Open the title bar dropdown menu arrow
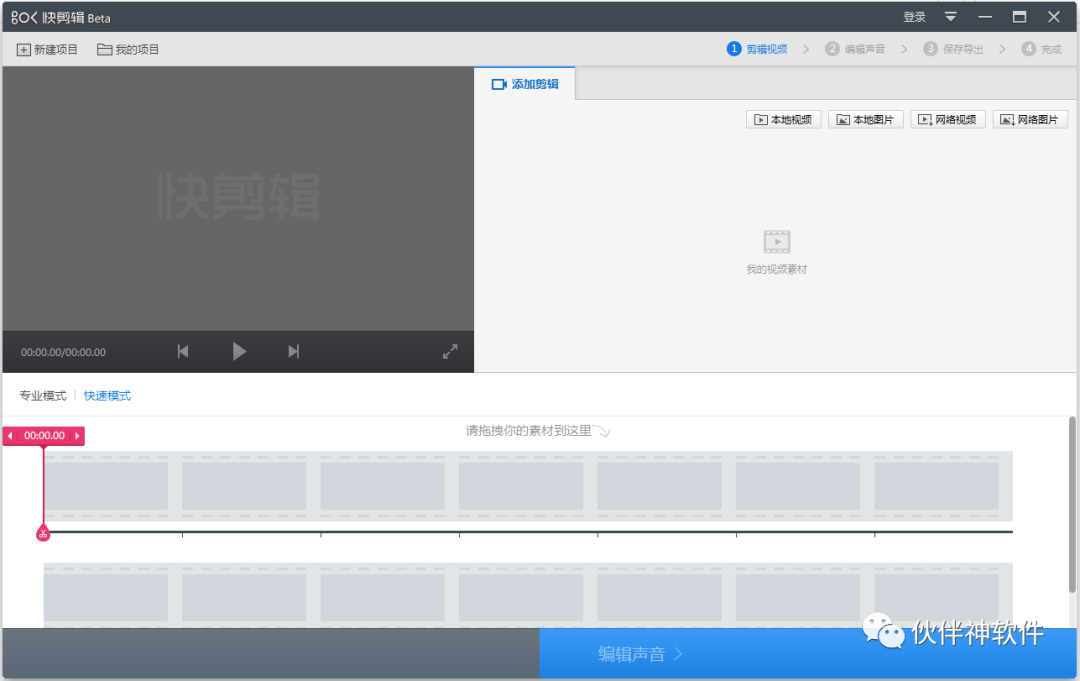The height and width of the screenshot is (681, 1080). [951, 17]
